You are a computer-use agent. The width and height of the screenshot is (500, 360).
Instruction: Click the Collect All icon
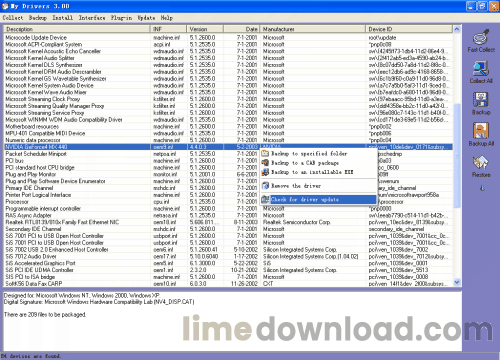[481, 69]
